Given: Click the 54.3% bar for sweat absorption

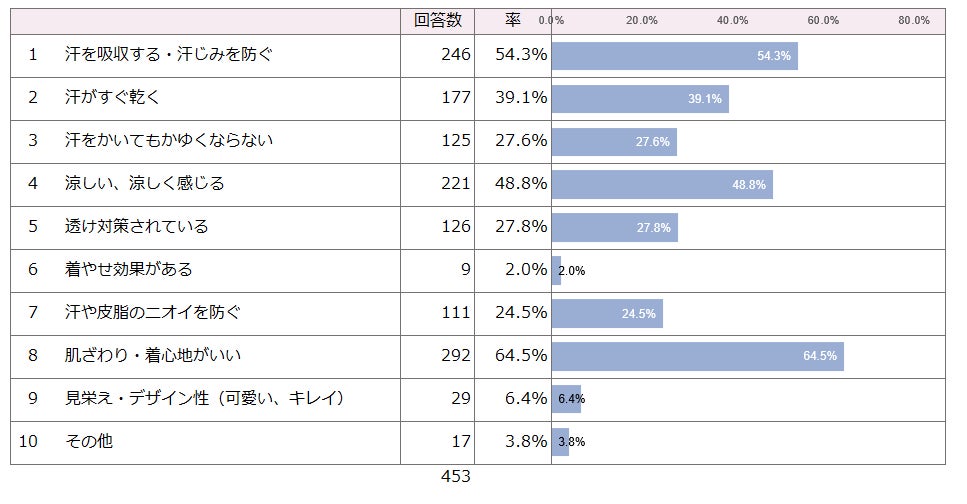Looking at the screenshot, I should [675, 56].
